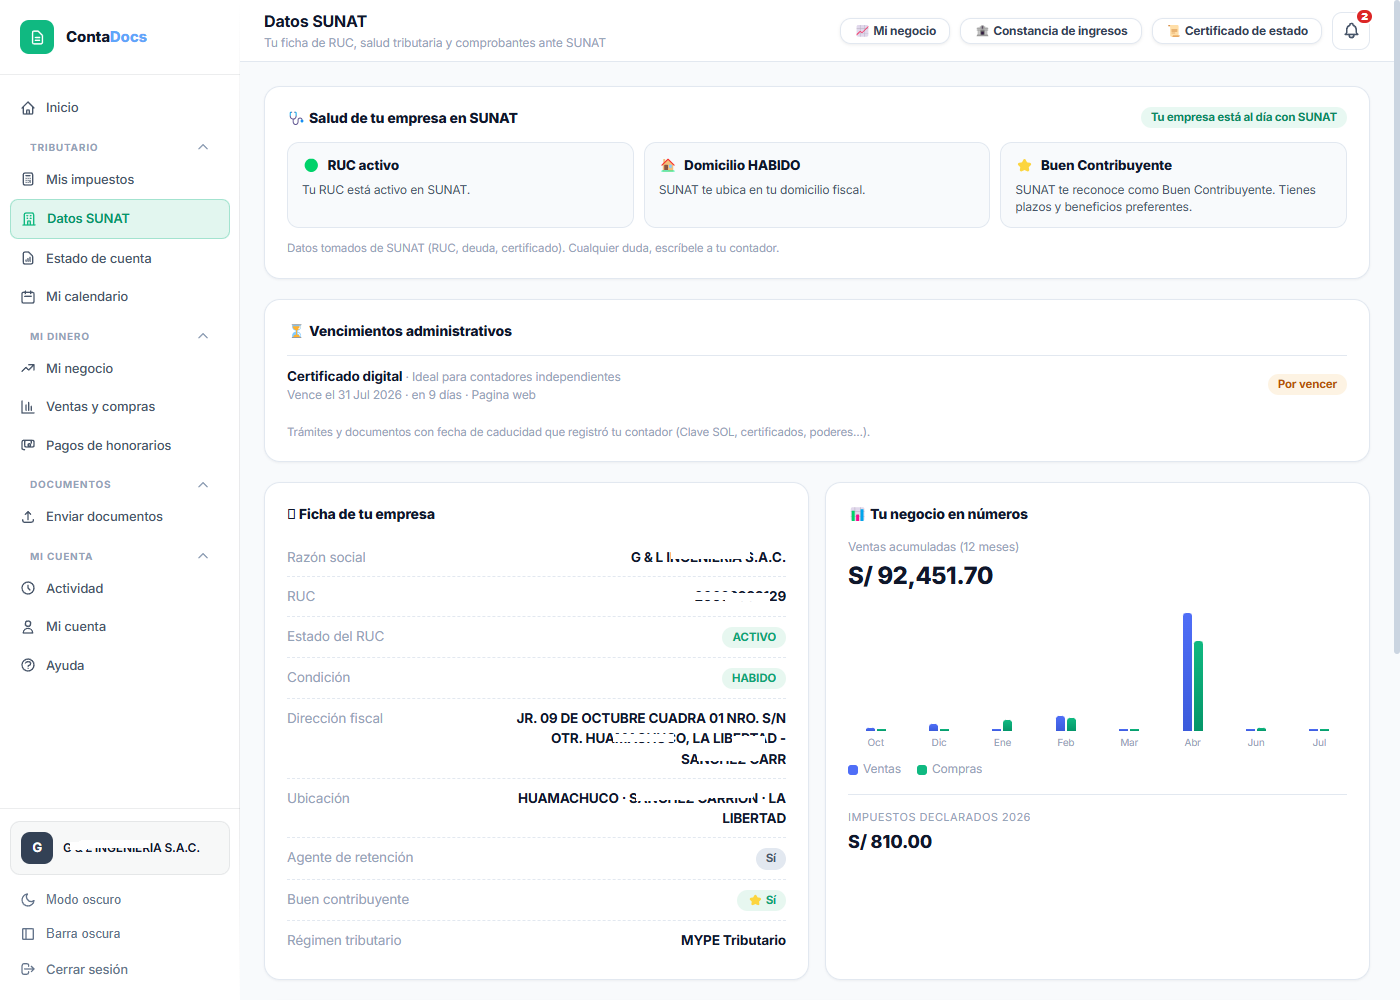Collapse the MI DINERO sidebar section
Image resolution: width=1400 pixels, height=1000 pixels.
tap(203, 336)
